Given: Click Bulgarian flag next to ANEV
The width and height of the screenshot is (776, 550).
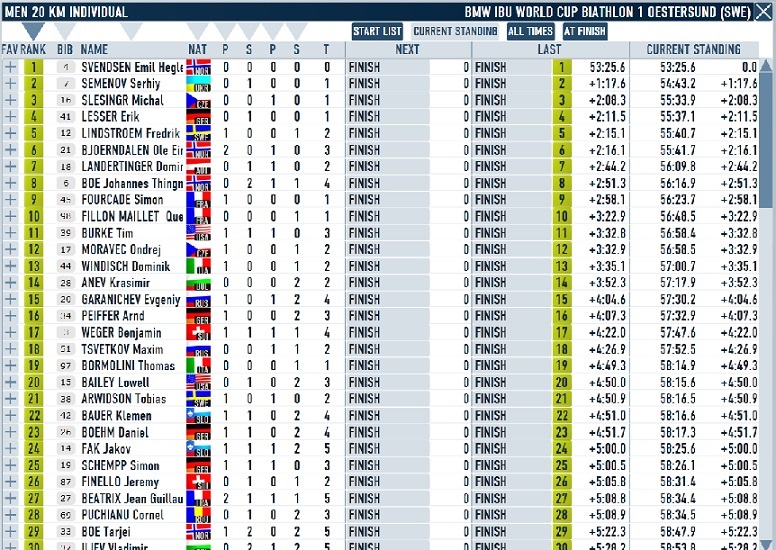Looking at the screenshot, I should 198,283.
